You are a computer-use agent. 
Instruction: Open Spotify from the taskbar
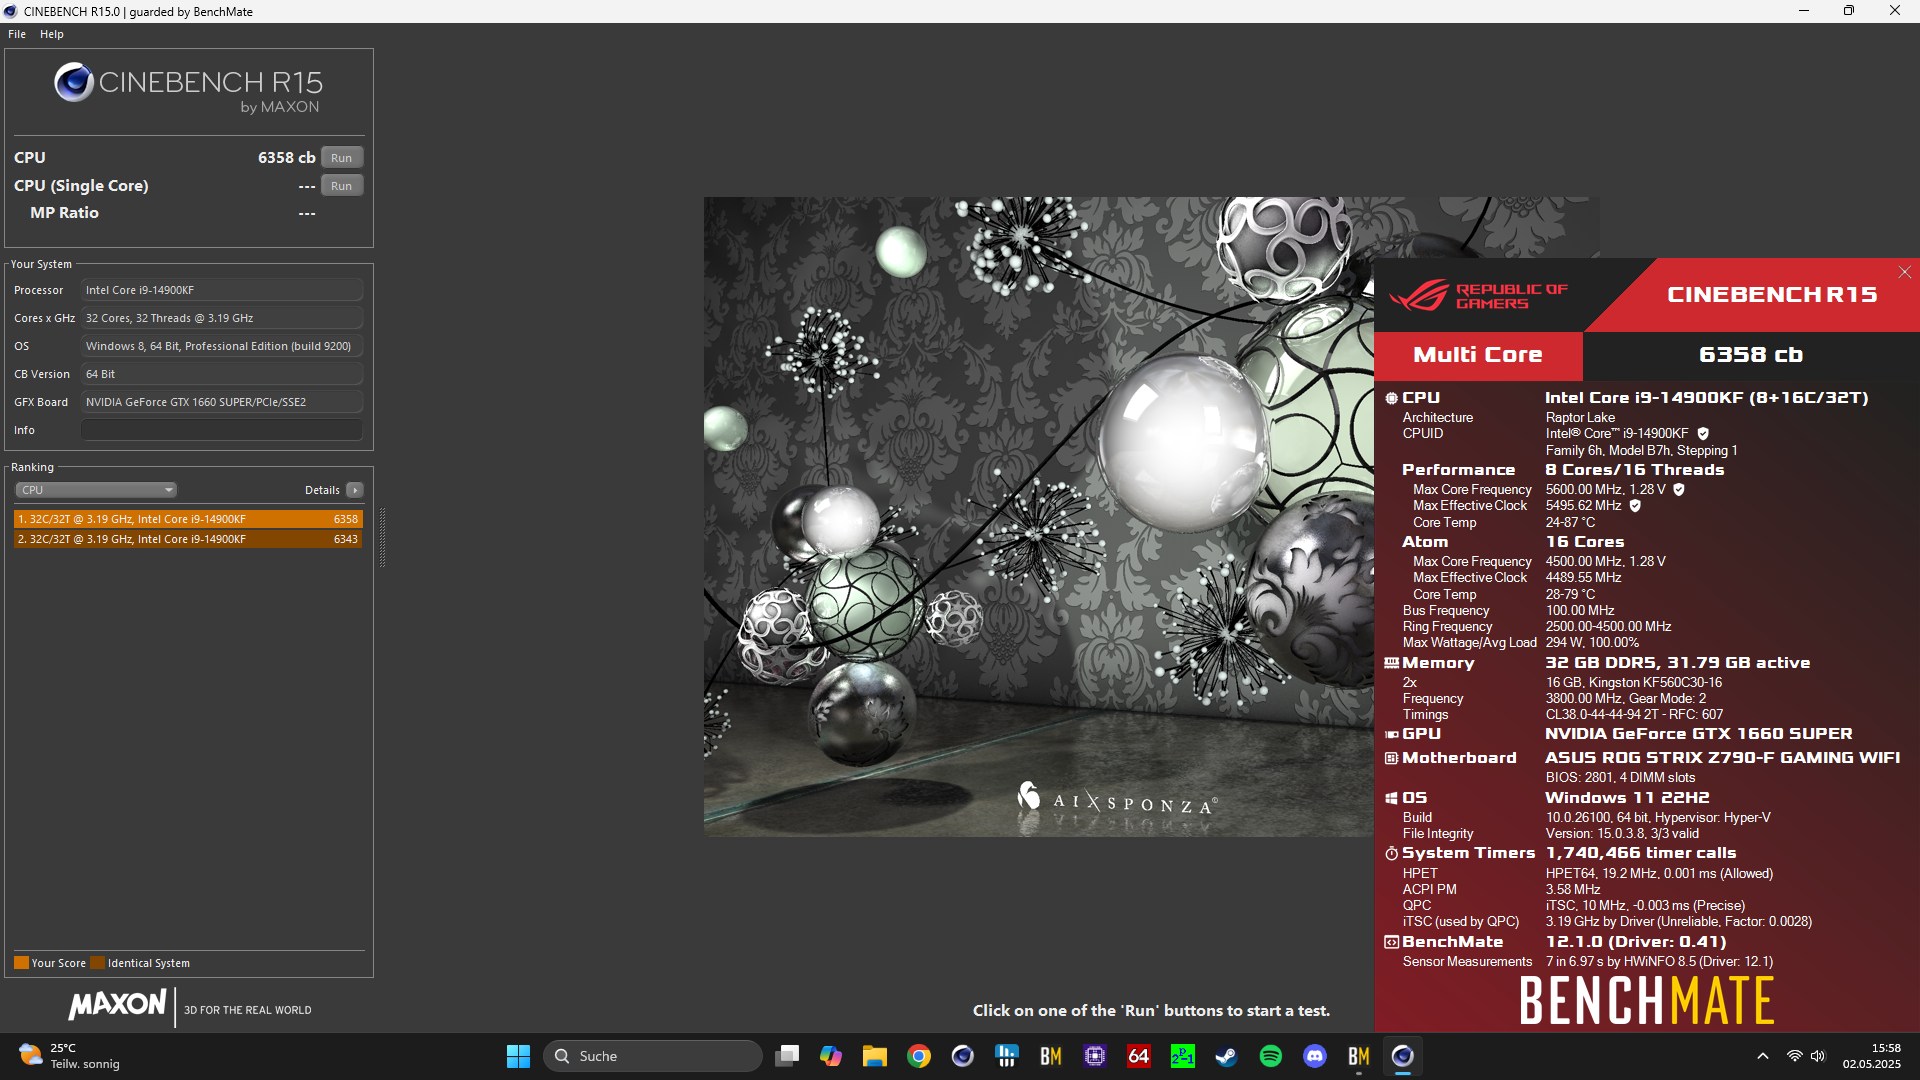click(1271, 1056)
